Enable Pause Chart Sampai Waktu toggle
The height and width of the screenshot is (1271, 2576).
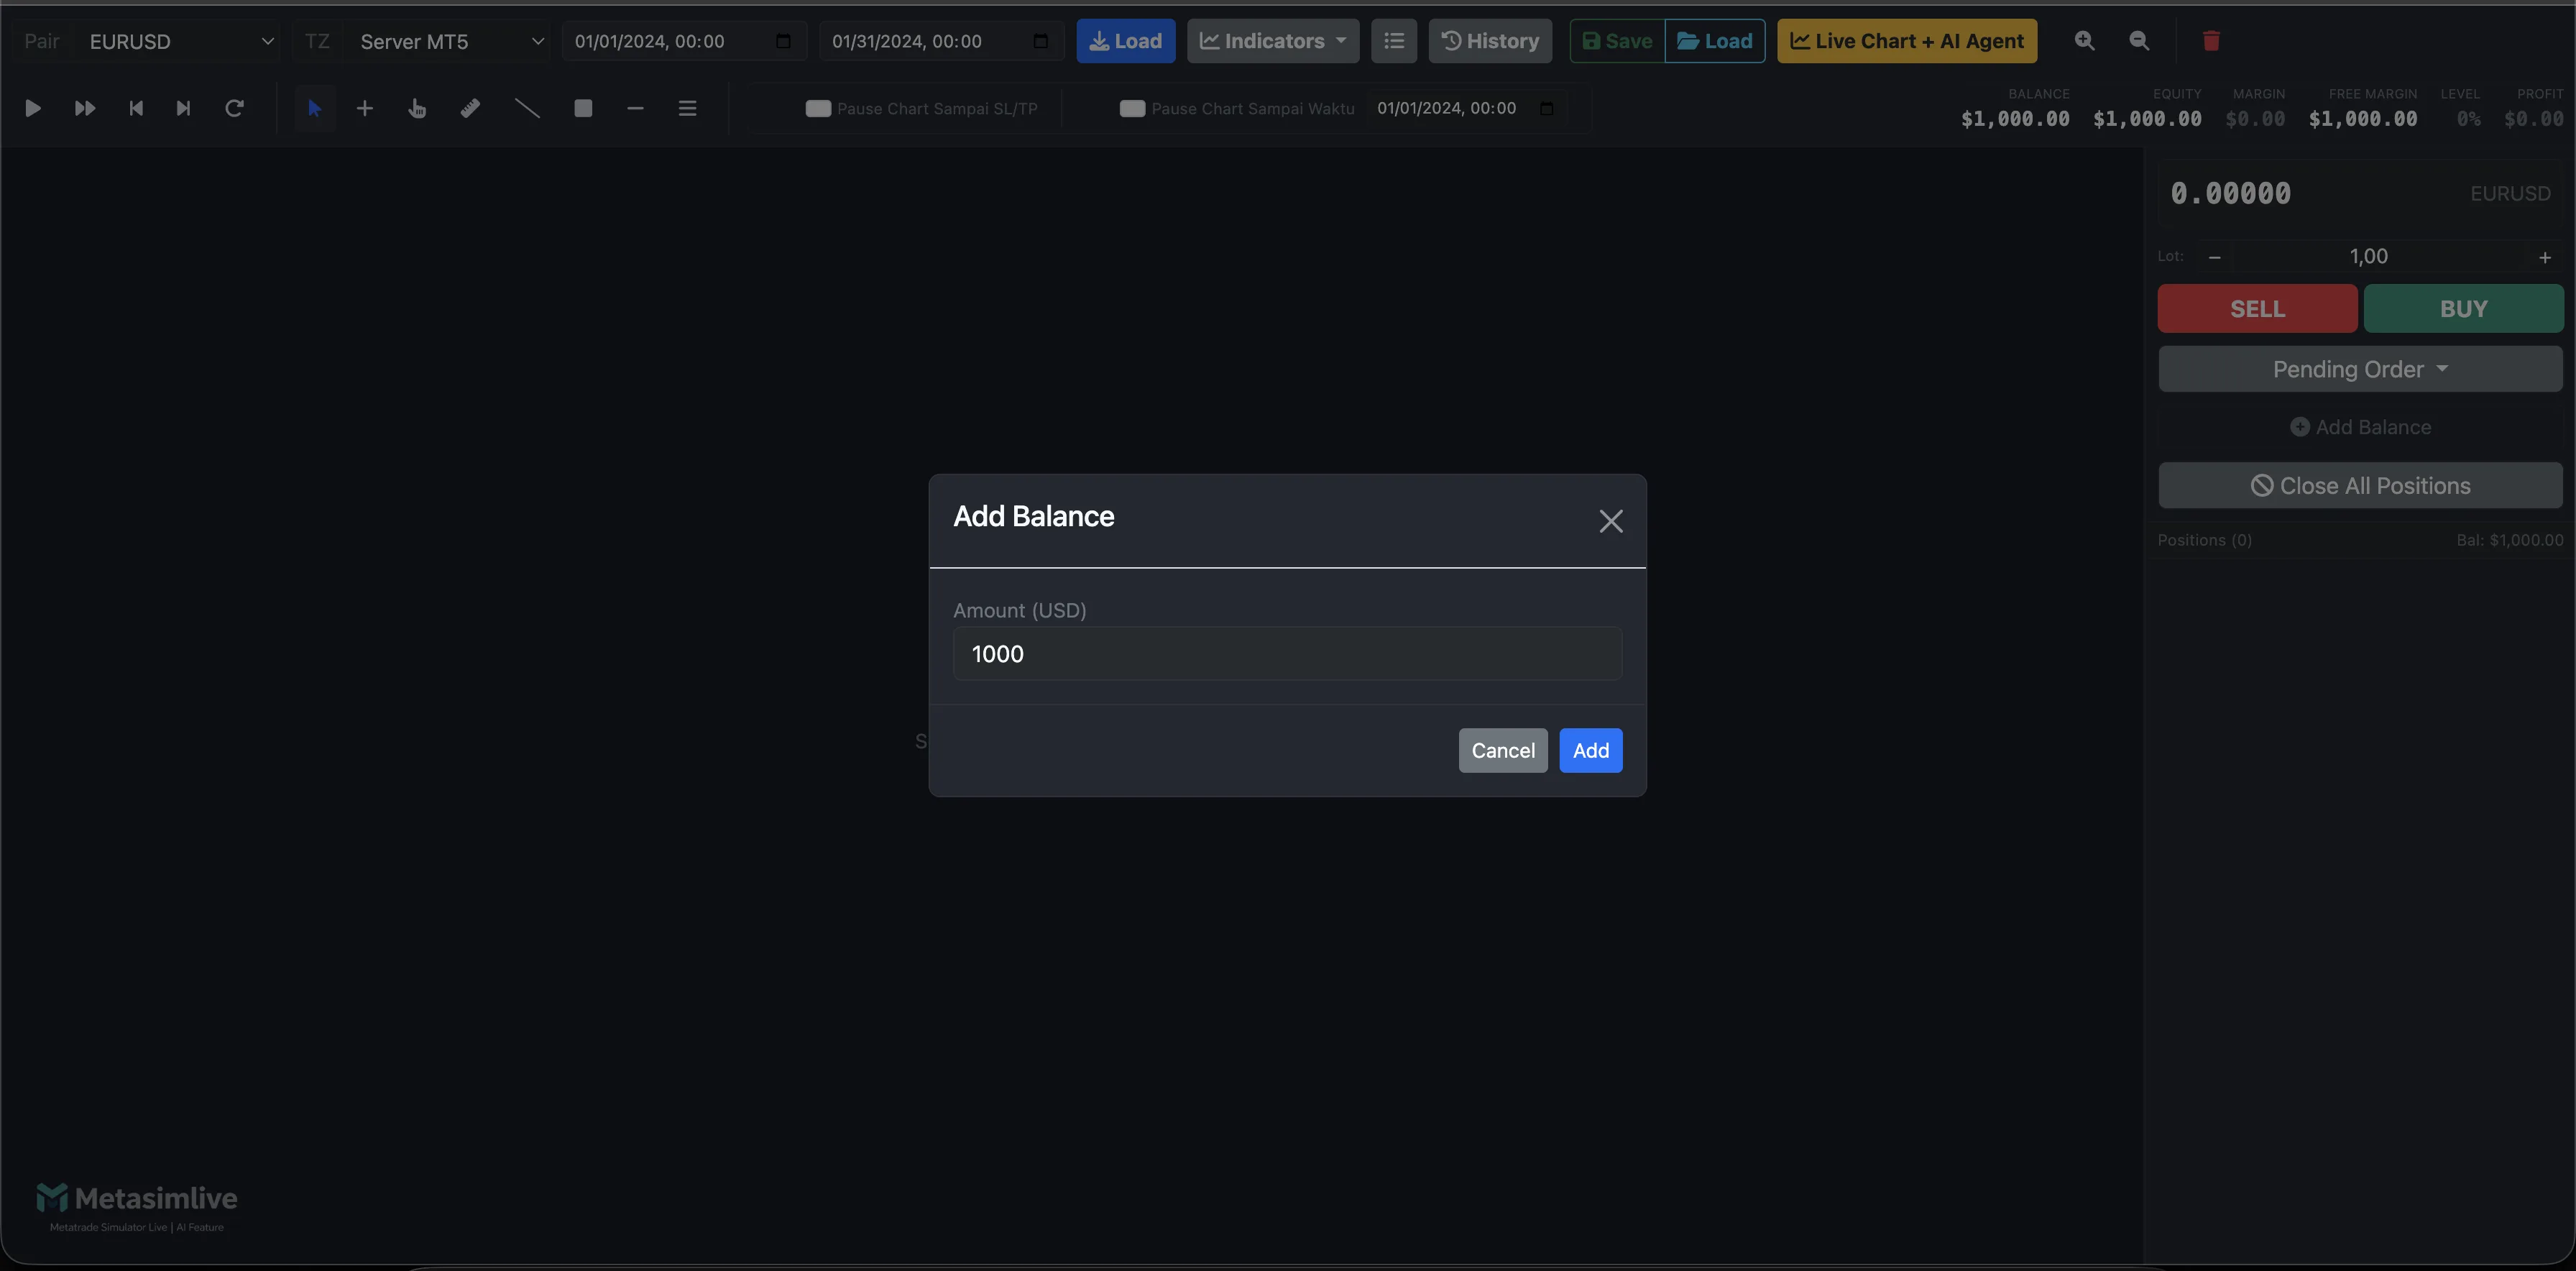pyautogui.click(x=1133, y=108)
